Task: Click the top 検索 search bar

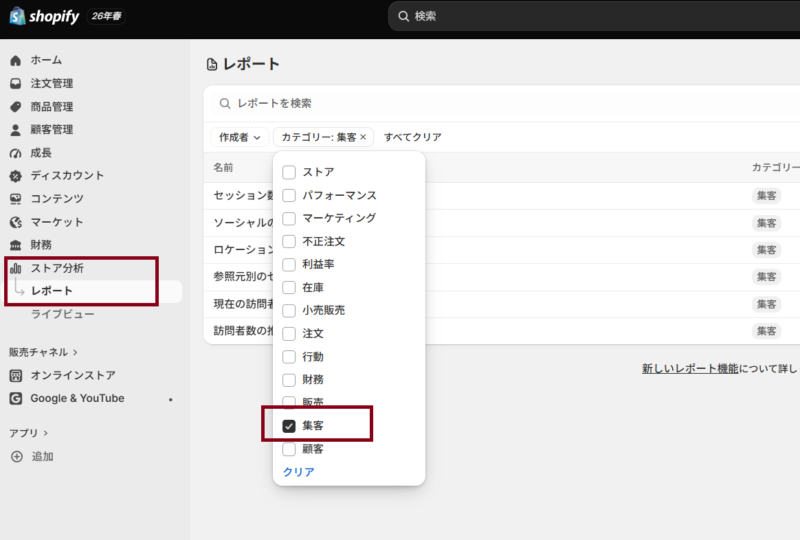Action: pyautogui.click(x=594, y=16)
